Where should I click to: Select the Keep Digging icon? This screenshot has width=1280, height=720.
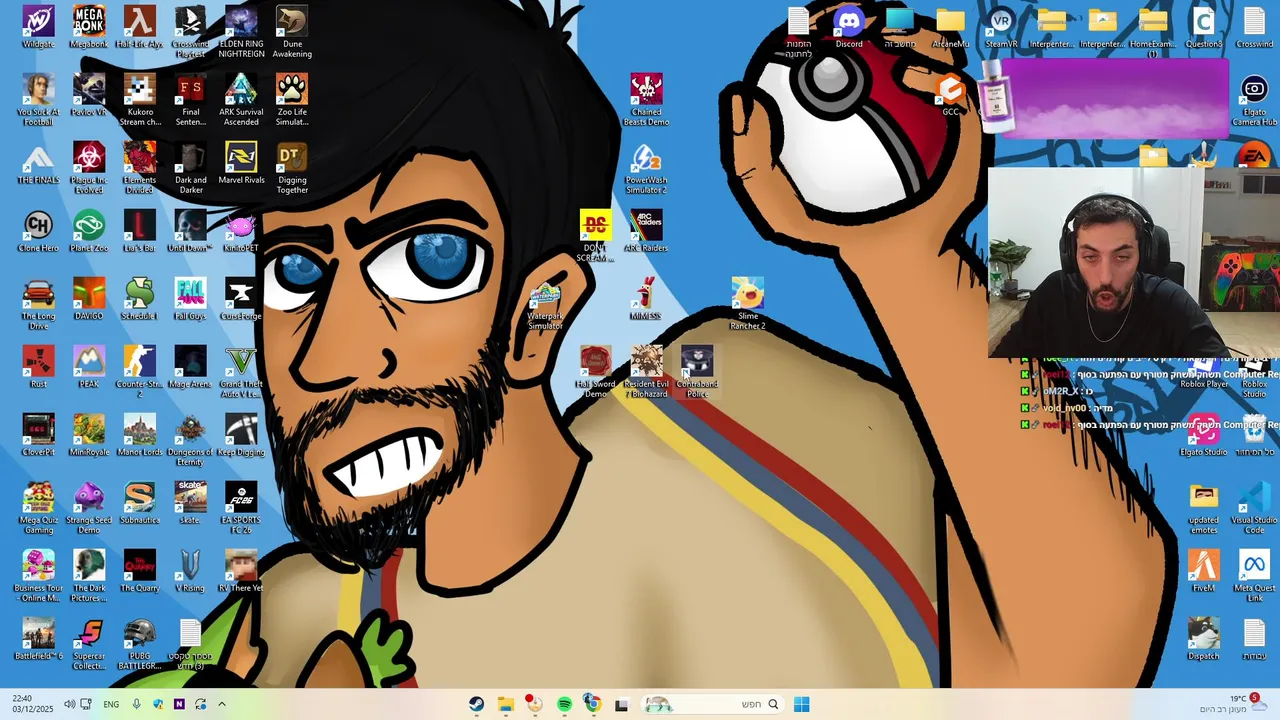(x=241, y=435)
